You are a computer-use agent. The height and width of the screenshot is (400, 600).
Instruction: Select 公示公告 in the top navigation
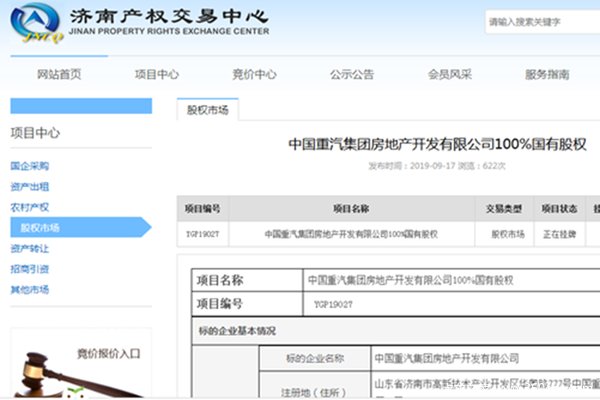[352, 74]
